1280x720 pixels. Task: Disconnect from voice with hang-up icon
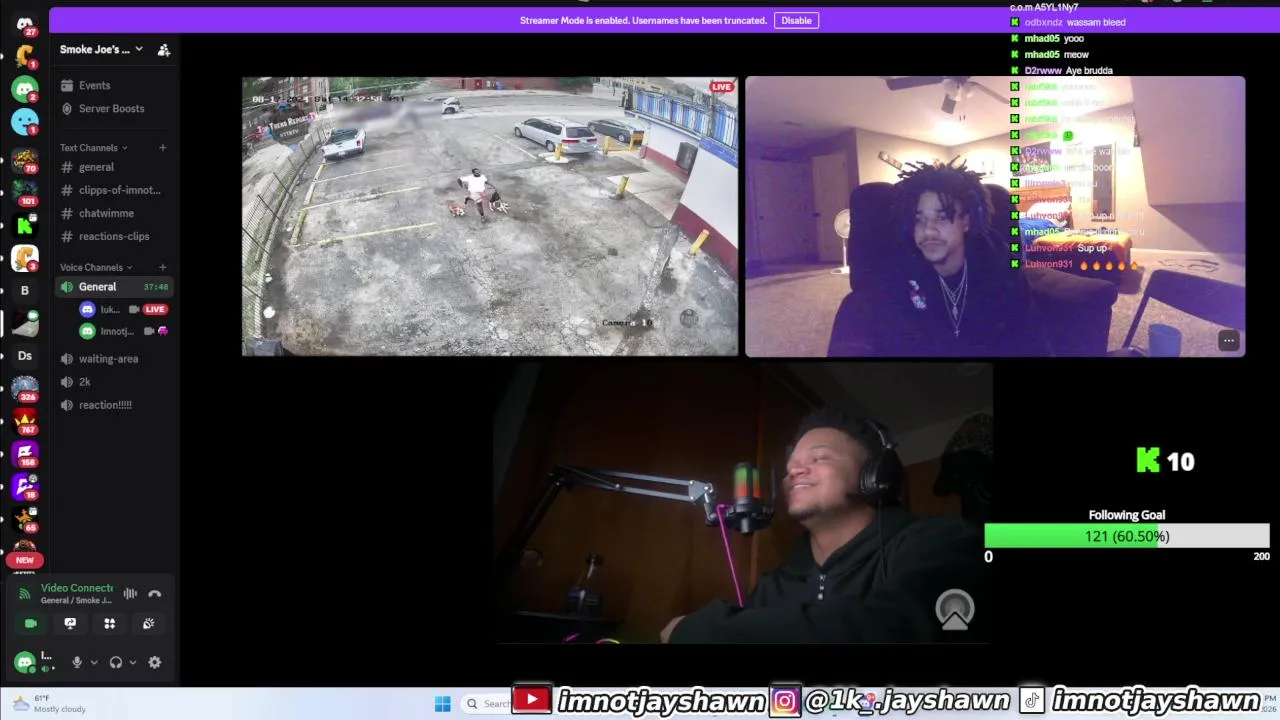click(155, 594)
